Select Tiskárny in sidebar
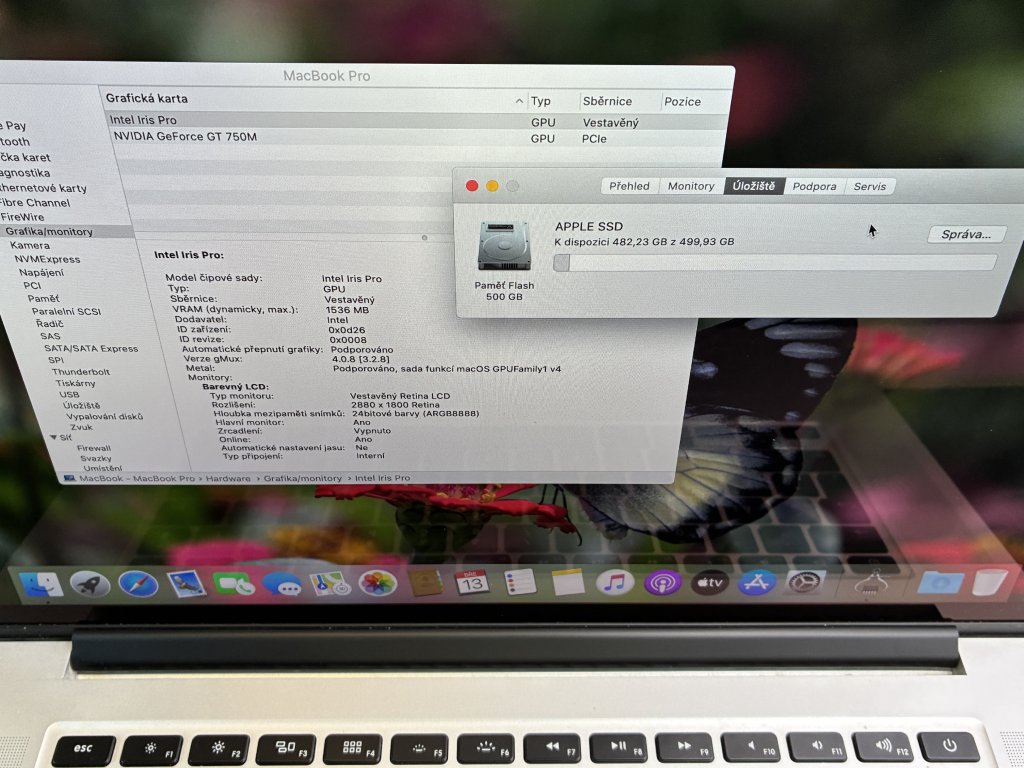Viewport: 1024px width, 768px height. 75,383
